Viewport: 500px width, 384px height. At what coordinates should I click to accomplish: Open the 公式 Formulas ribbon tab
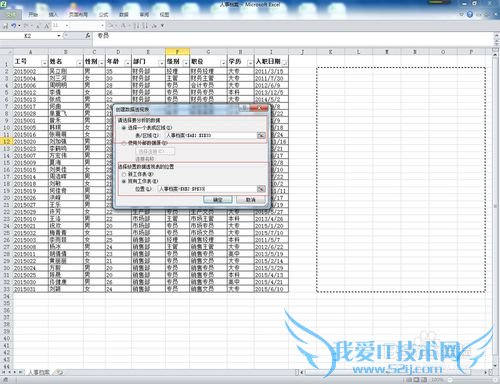(x=104, y=15)
